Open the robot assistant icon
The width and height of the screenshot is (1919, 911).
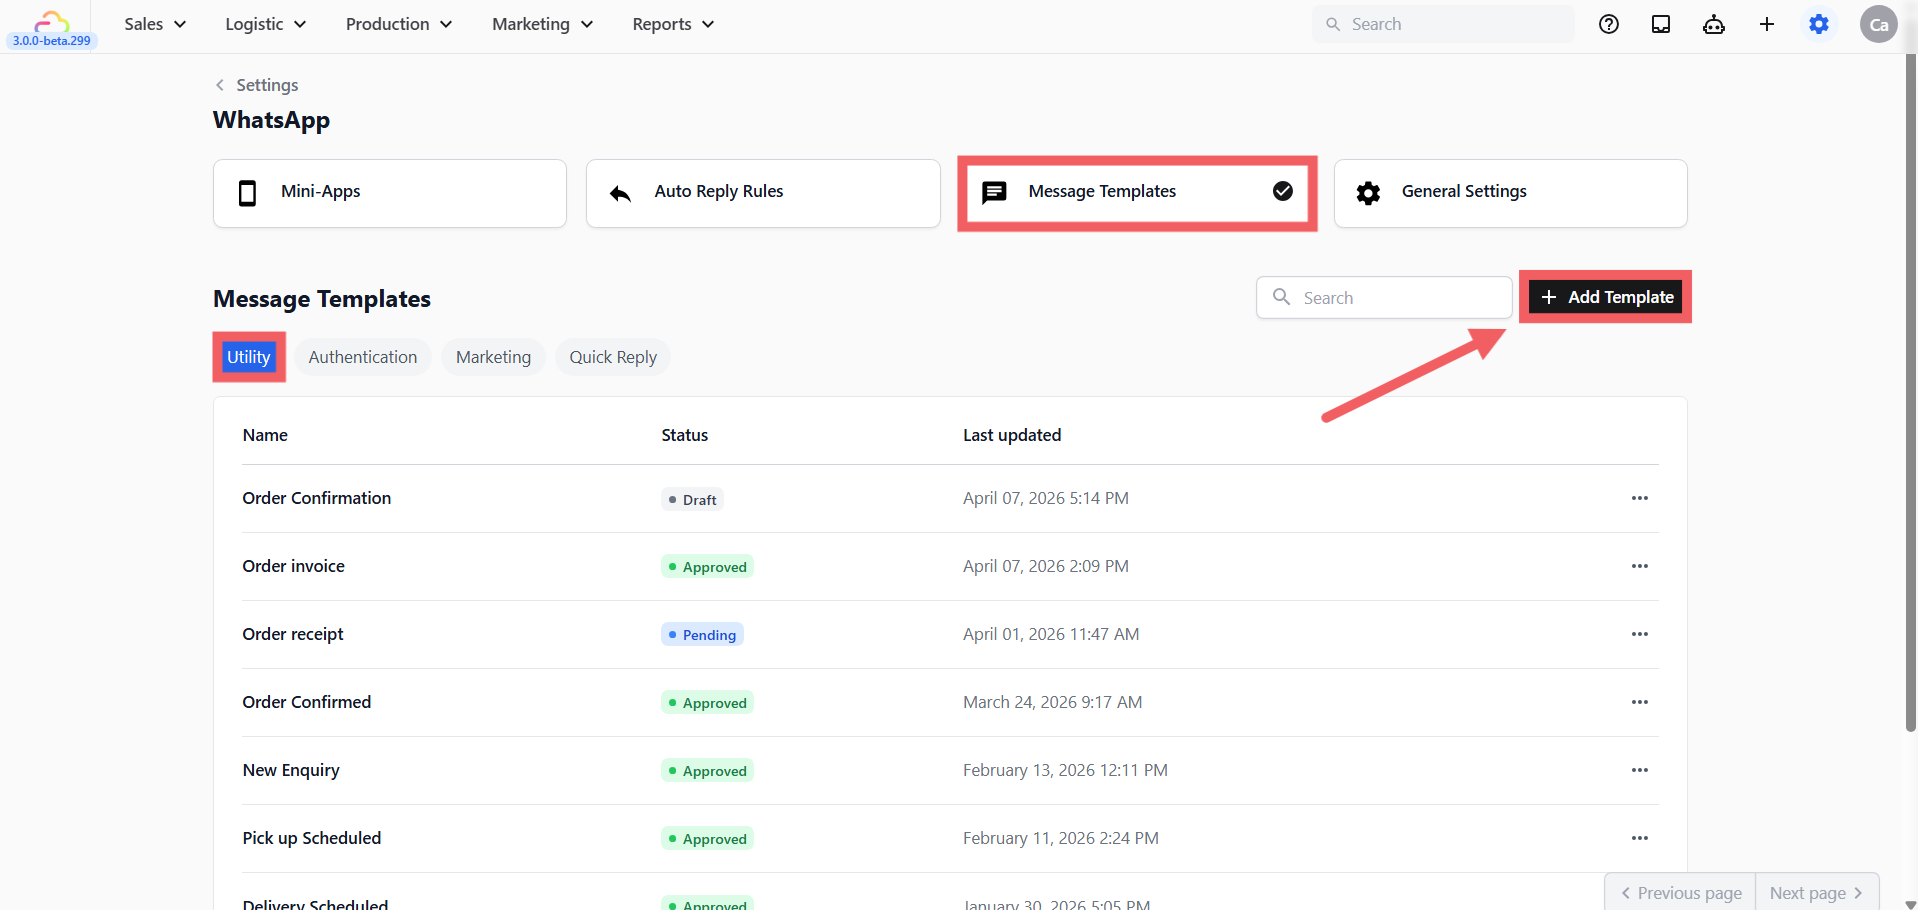click(1714, 24)
